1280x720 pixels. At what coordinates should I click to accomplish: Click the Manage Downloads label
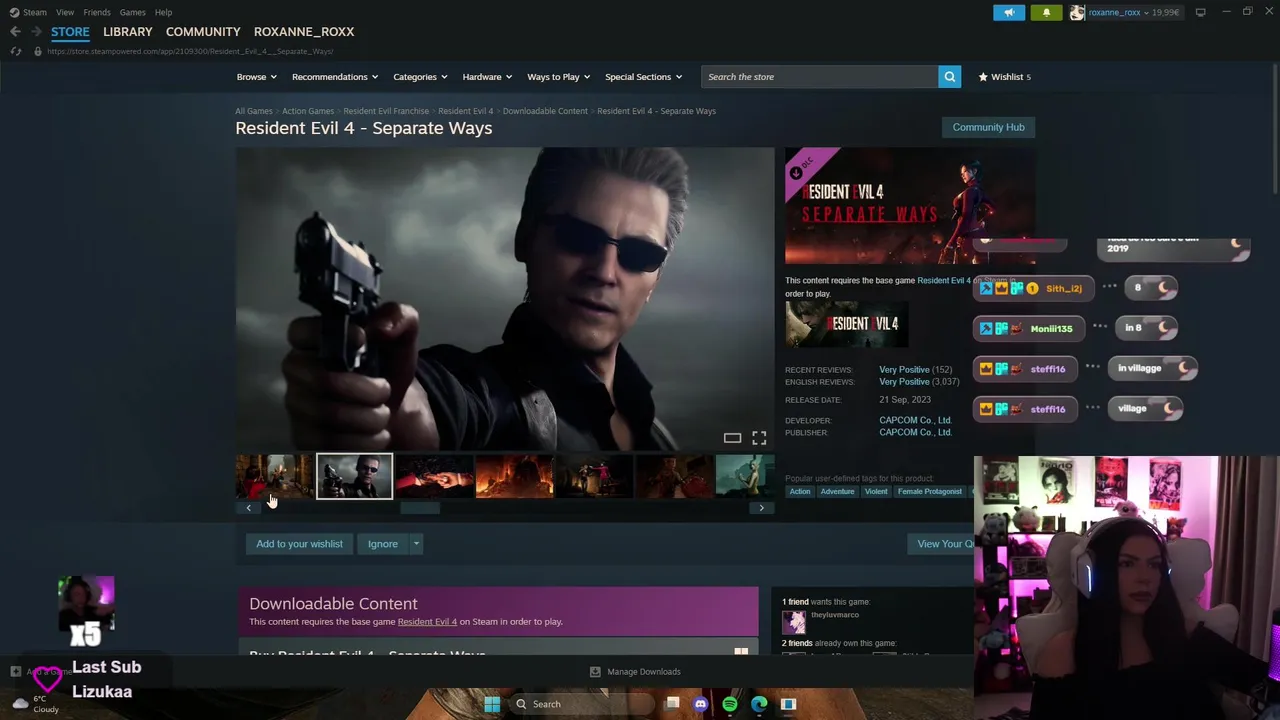644,672
